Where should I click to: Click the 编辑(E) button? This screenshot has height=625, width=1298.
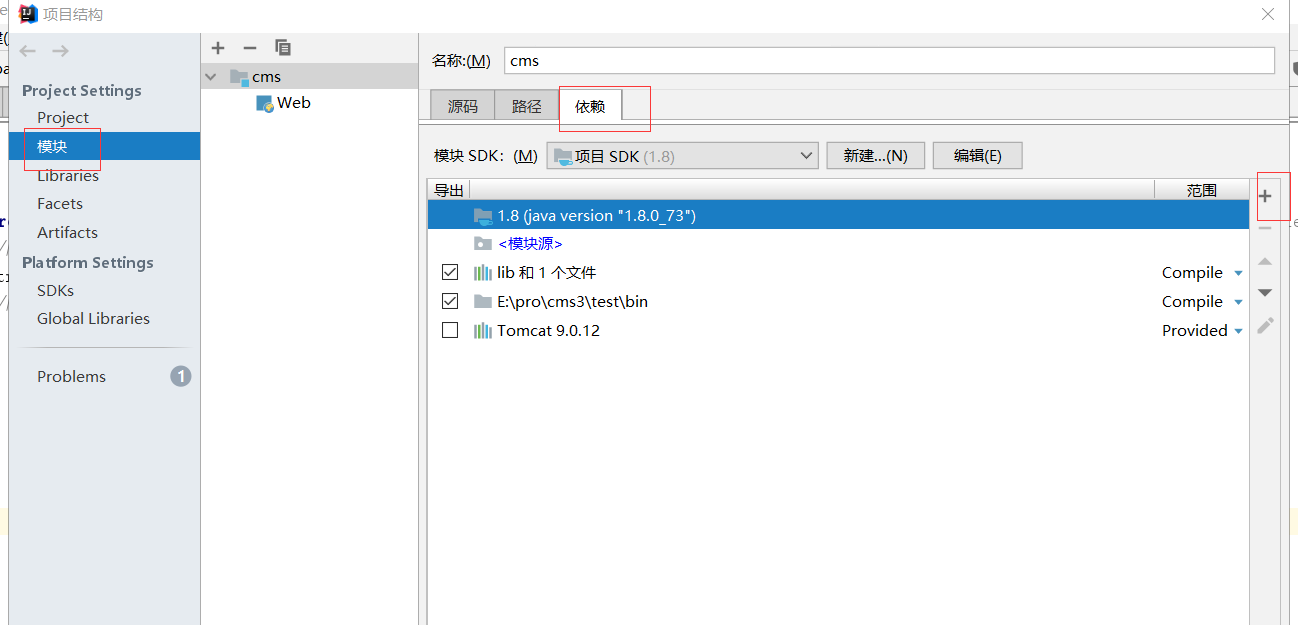(x=977, y=155)
